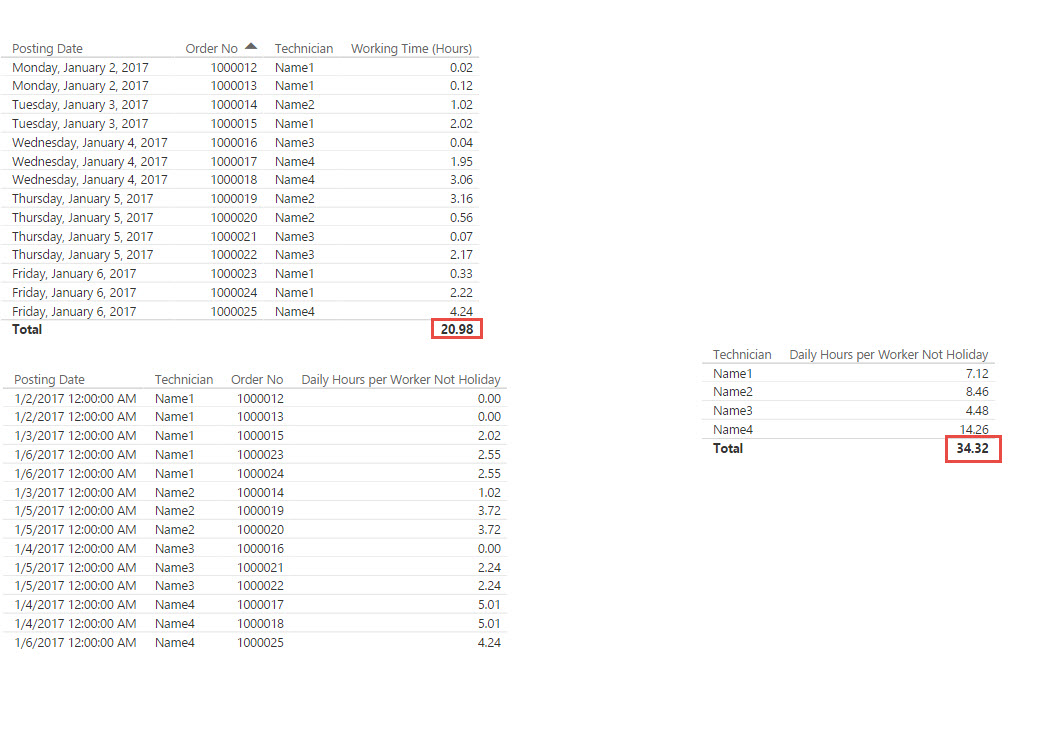Image resolution: width=1048 pixels, height=735 pixels.
Task: Select the Tuesday, January 3, 2017 date for order 1000014
Action: (80, 105)
